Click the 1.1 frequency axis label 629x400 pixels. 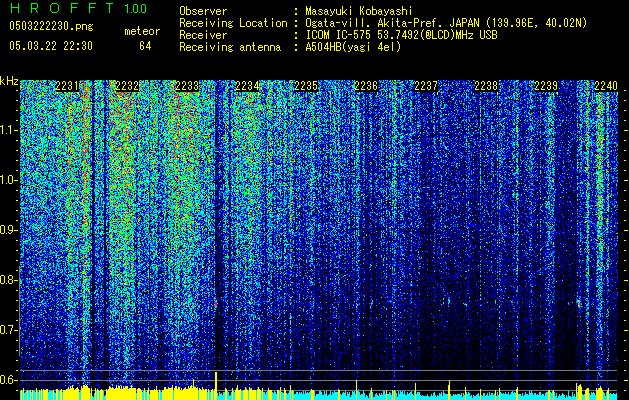point(9,130)
